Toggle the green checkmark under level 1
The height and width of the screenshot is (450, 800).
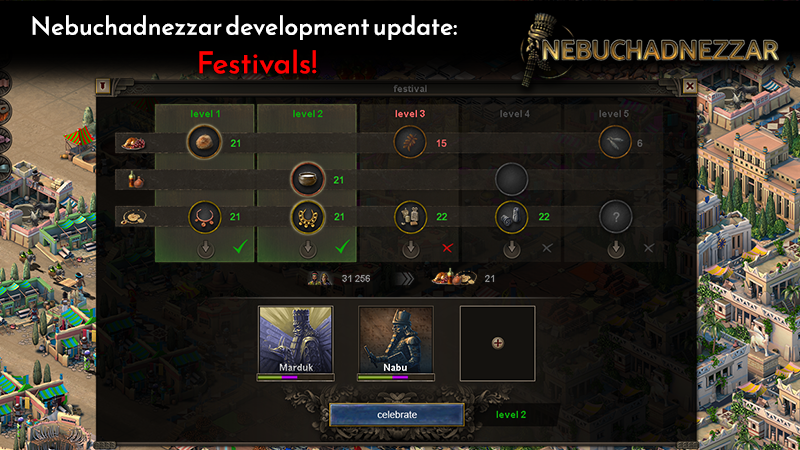(x=240, y=247)
